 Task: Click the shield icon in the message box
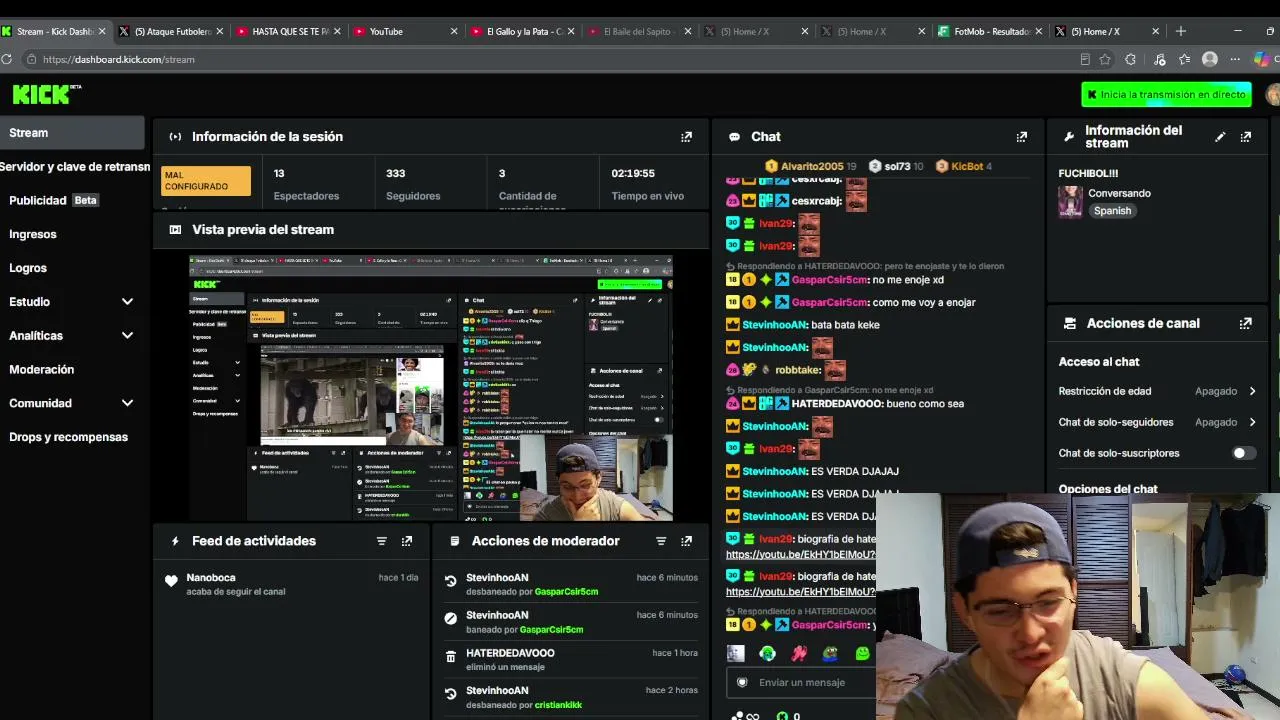(742, 682)
